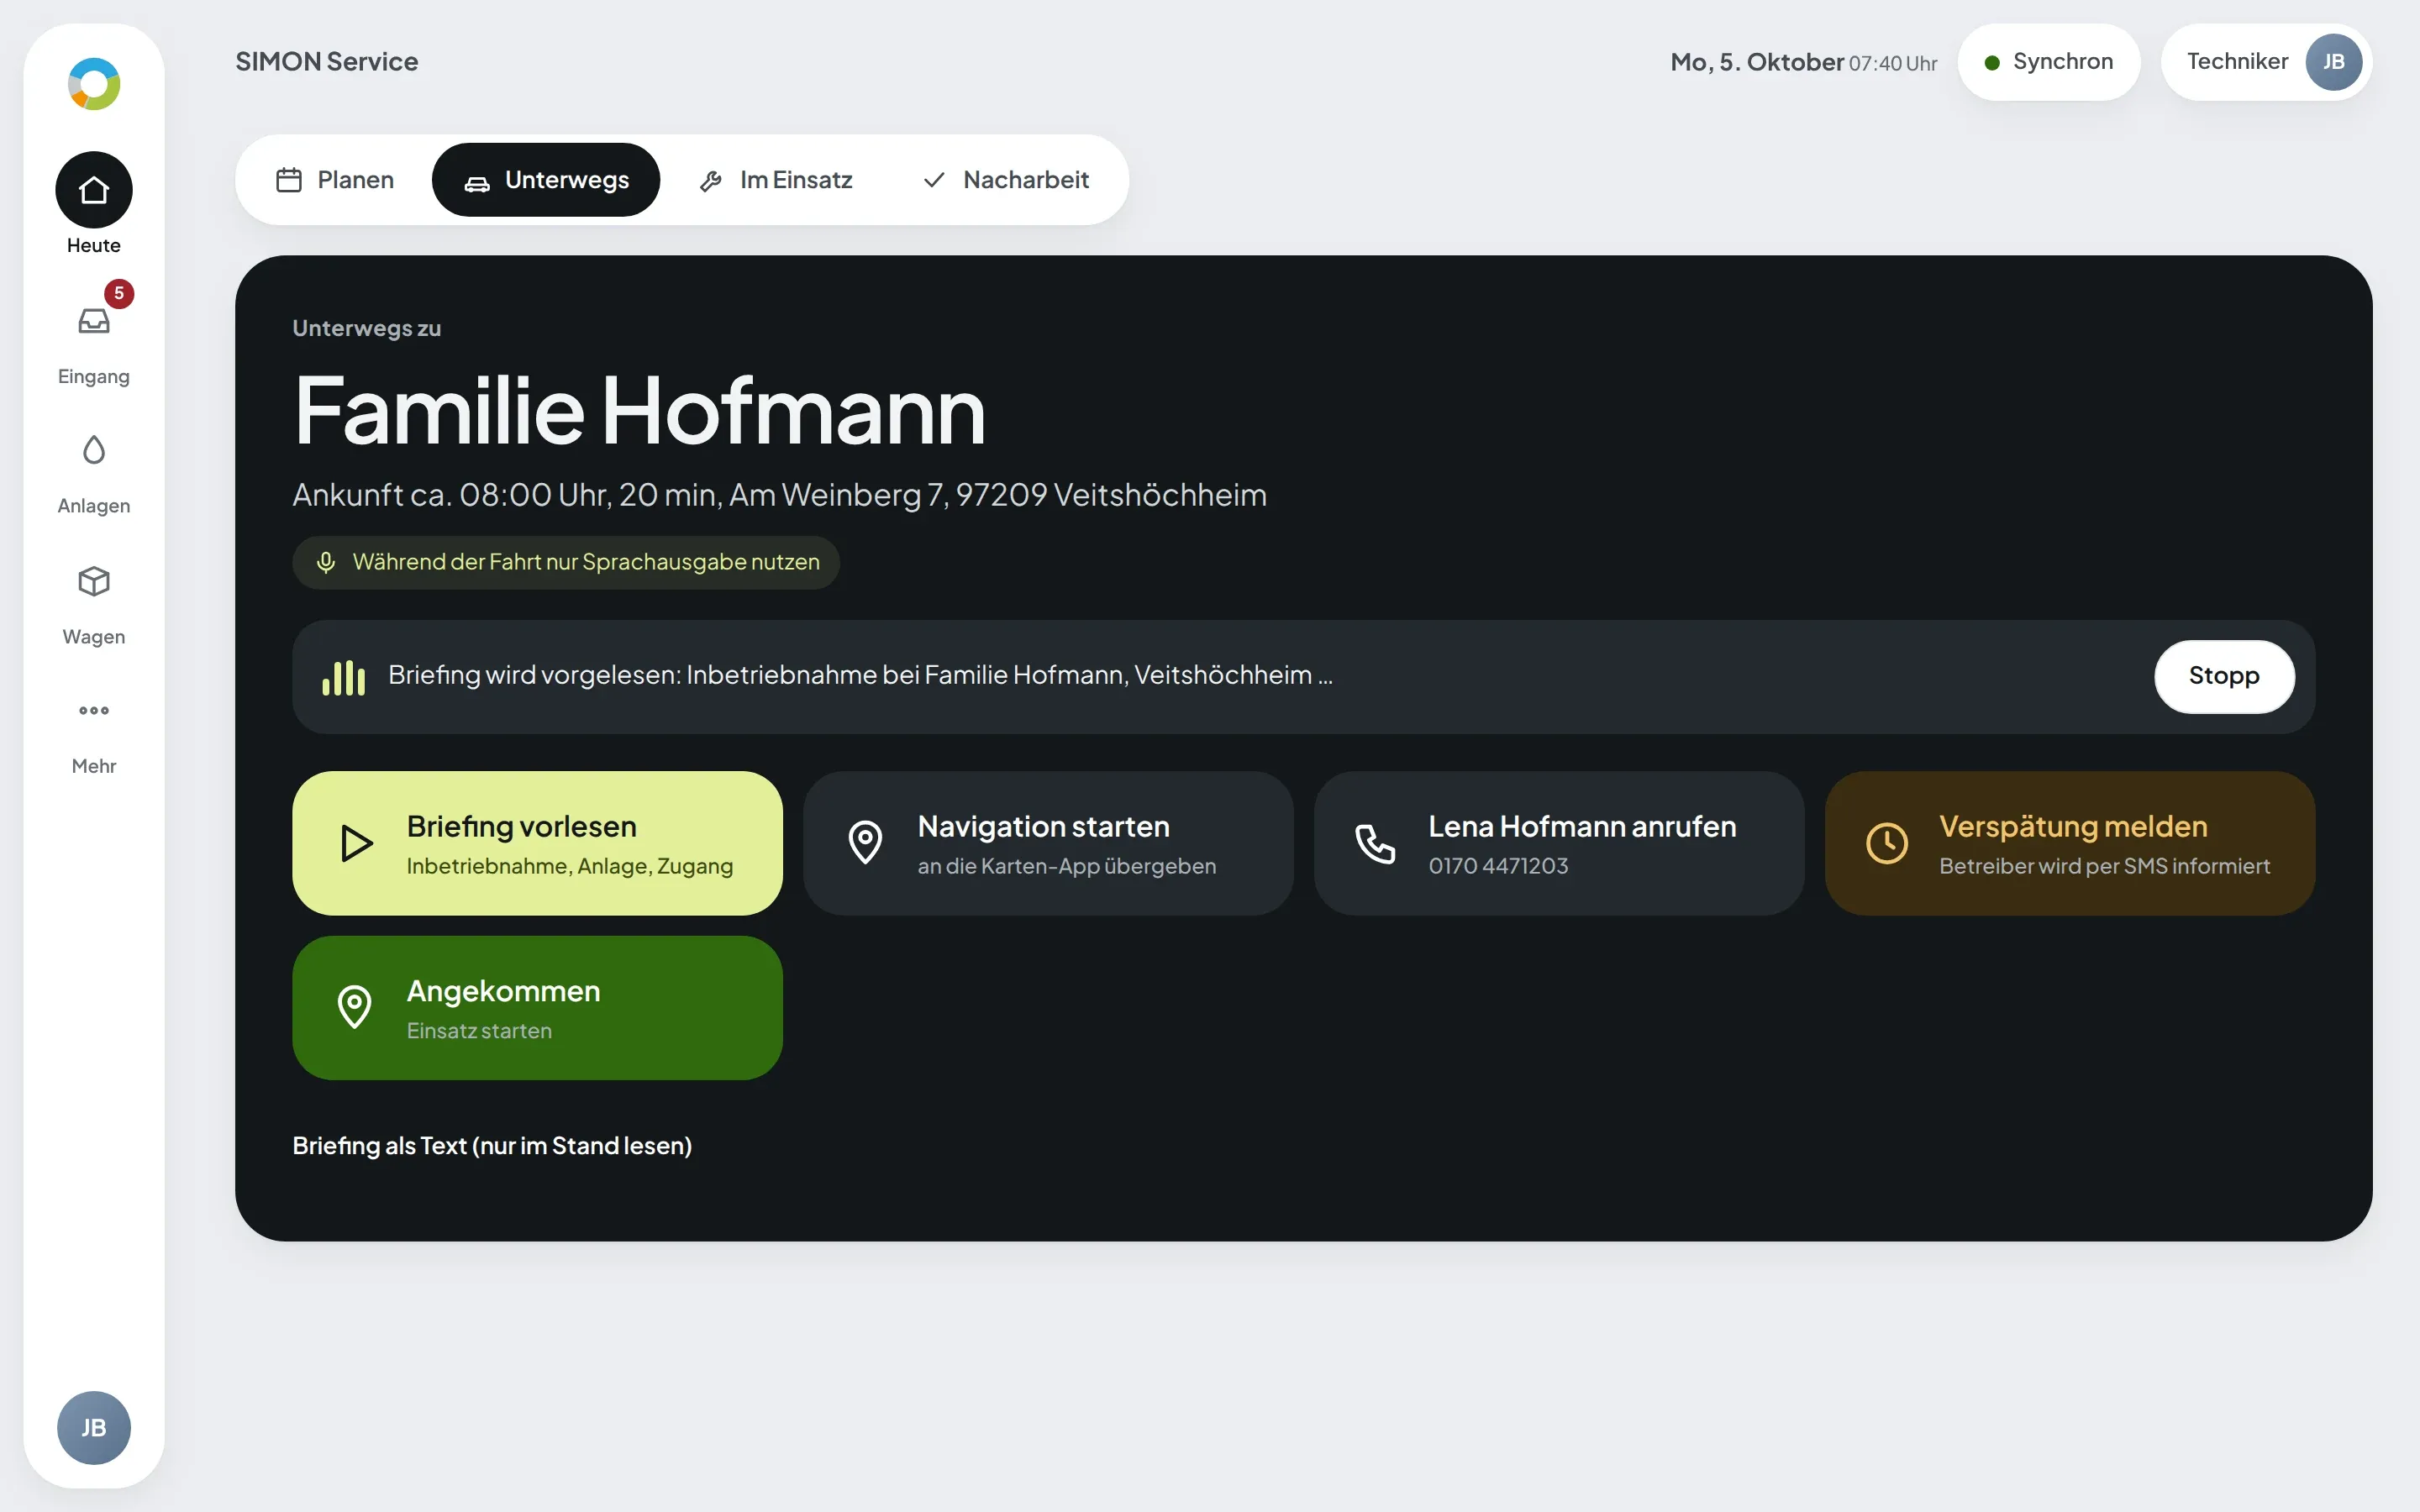Image resolution: width=2420 pixels, height=1512 pixels.
Task: Click the Techniker role label
Action: click(2237, 62)
